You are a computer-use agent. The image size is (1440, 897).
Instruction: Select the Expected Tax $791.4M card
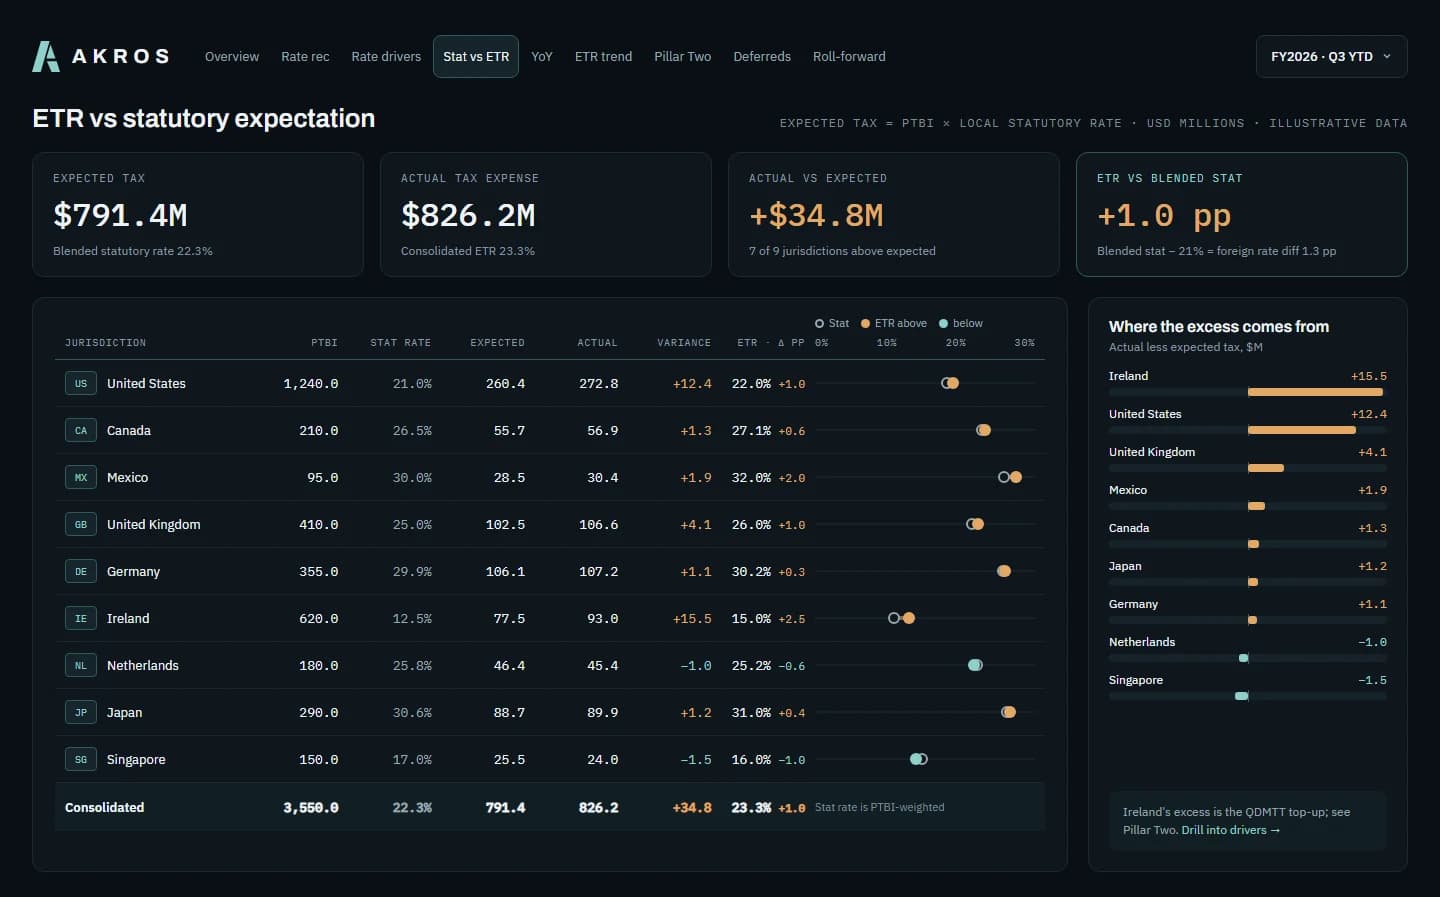pyautogui.click(x=198, y=214)
